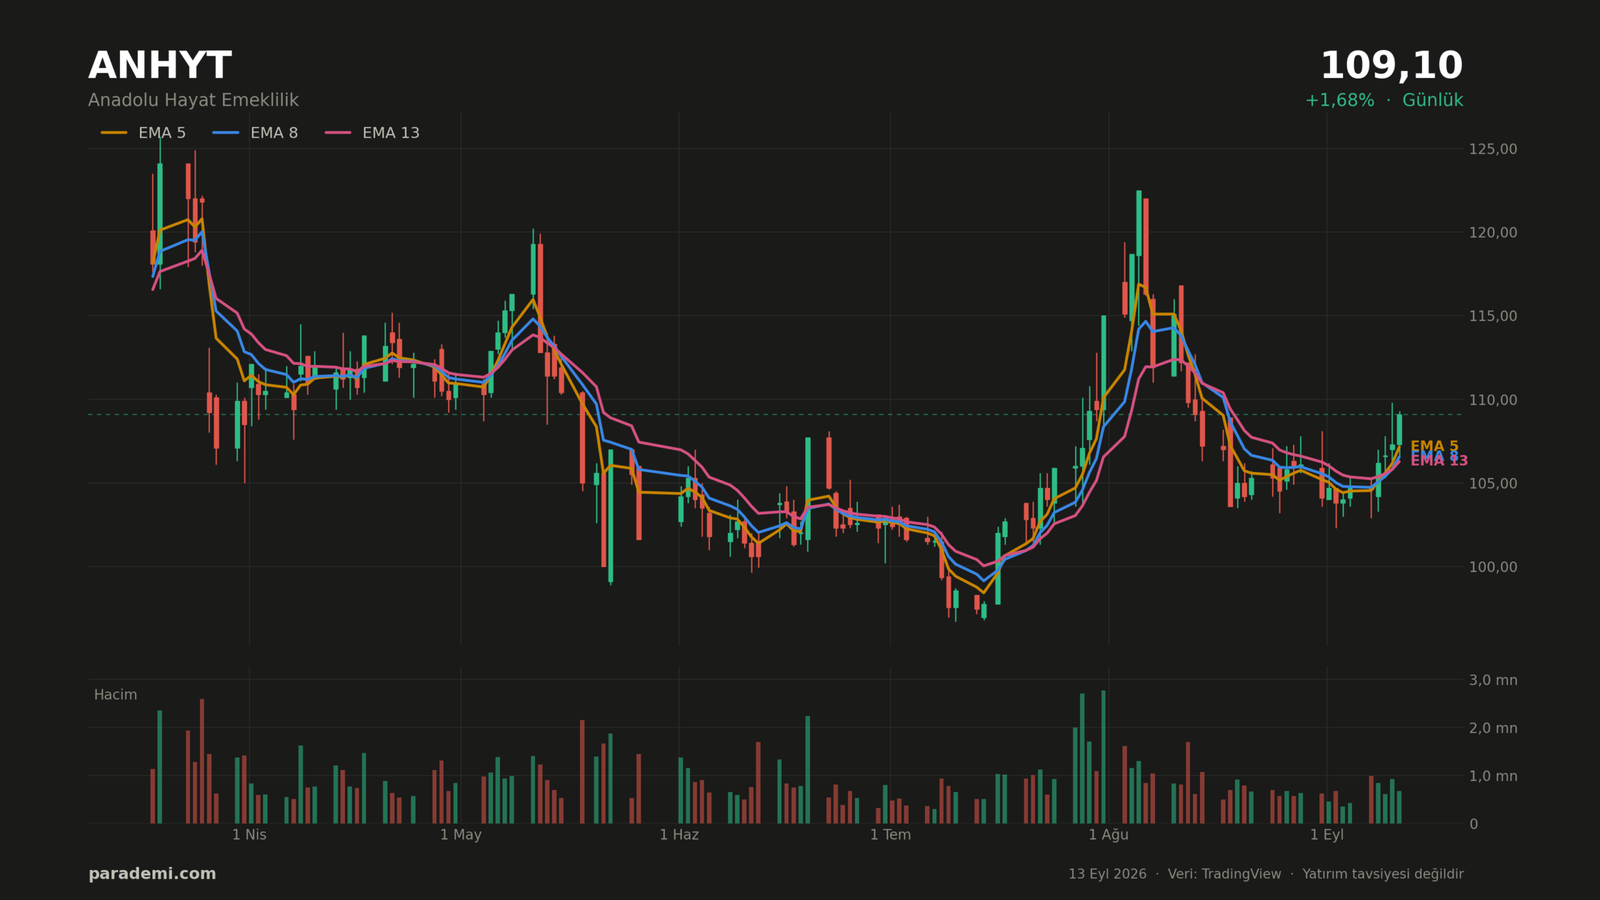Open the parademi.com footer link
Image resolution: width=1600 pixels, height=900 pixels.
click(x=152, y=874)
